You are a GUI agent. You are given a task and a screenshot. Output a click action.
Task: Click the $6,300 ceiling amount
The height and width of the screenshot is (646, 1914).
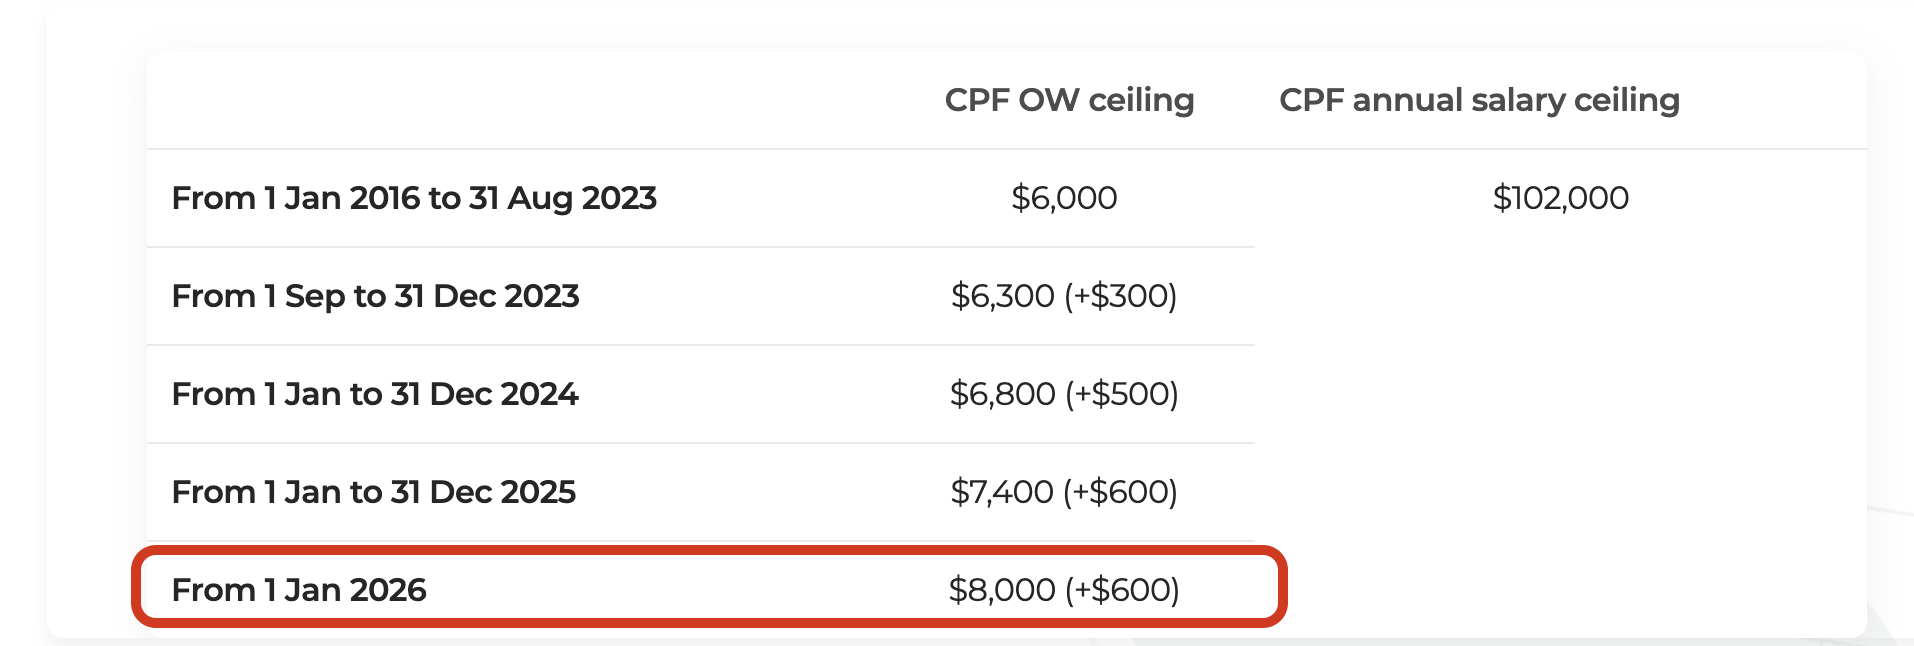pyautogui.click(x=1002, y=296)
